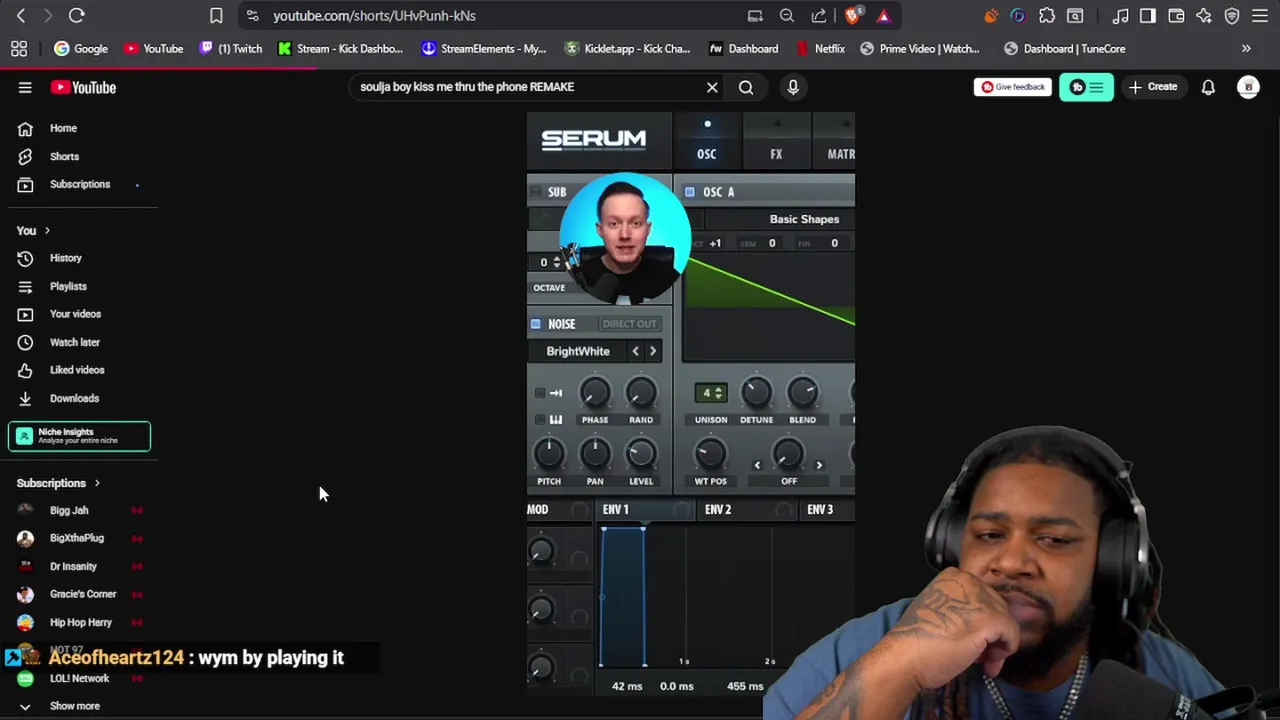Click the Give feedback button

[x=1012, y=87]
